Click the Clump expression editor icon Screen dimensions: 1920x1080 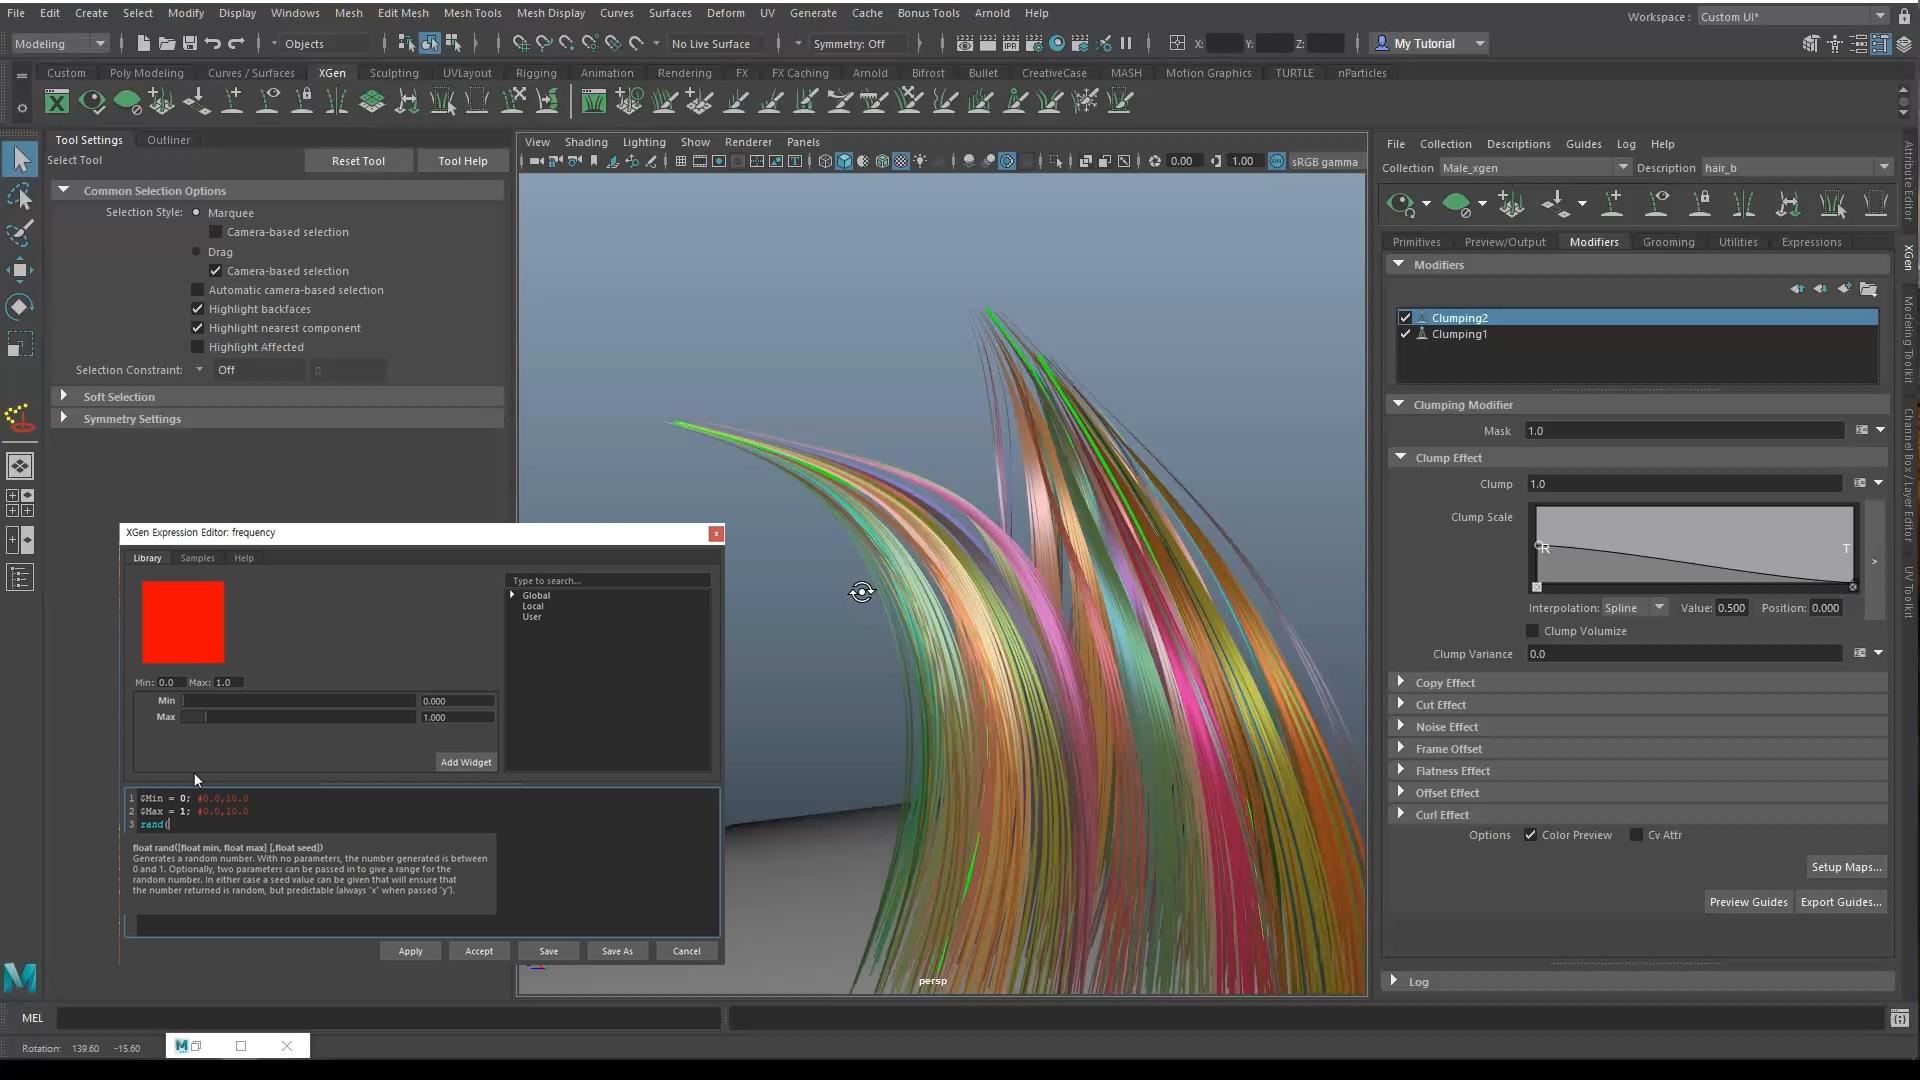tap(1860, 483)
